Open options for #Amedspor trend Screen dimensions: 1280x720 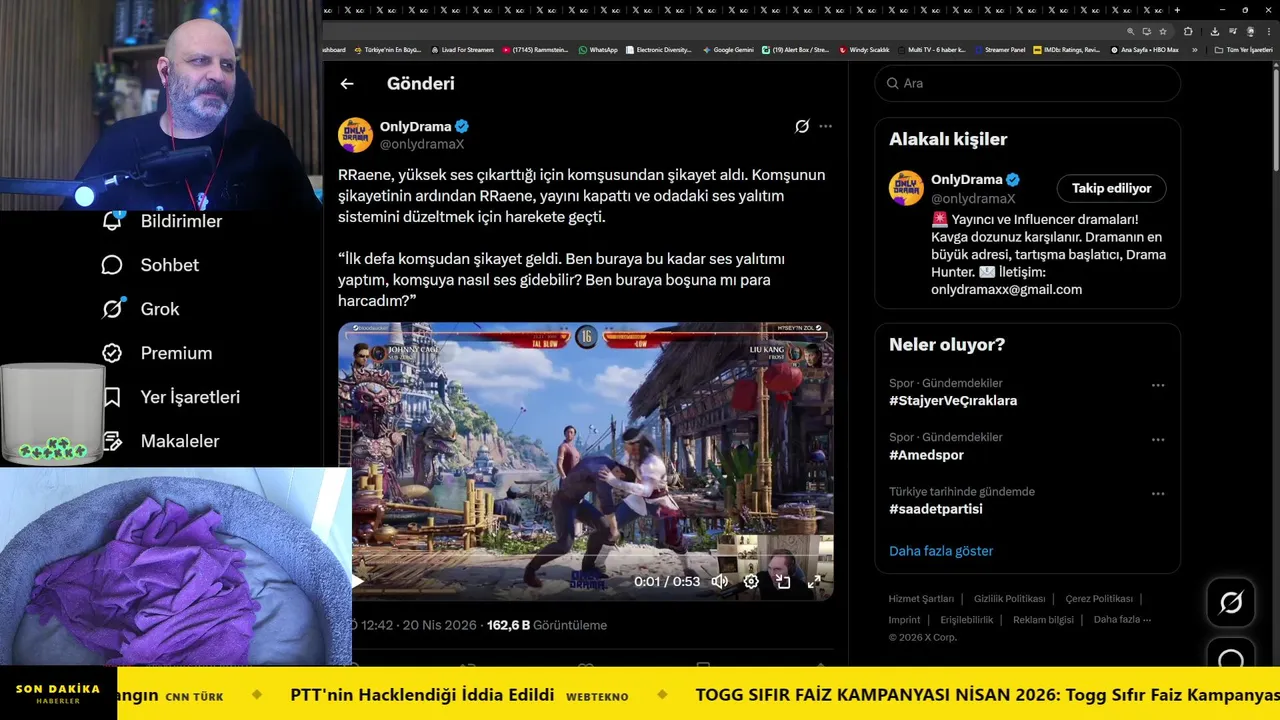(x=1157, y=439)
